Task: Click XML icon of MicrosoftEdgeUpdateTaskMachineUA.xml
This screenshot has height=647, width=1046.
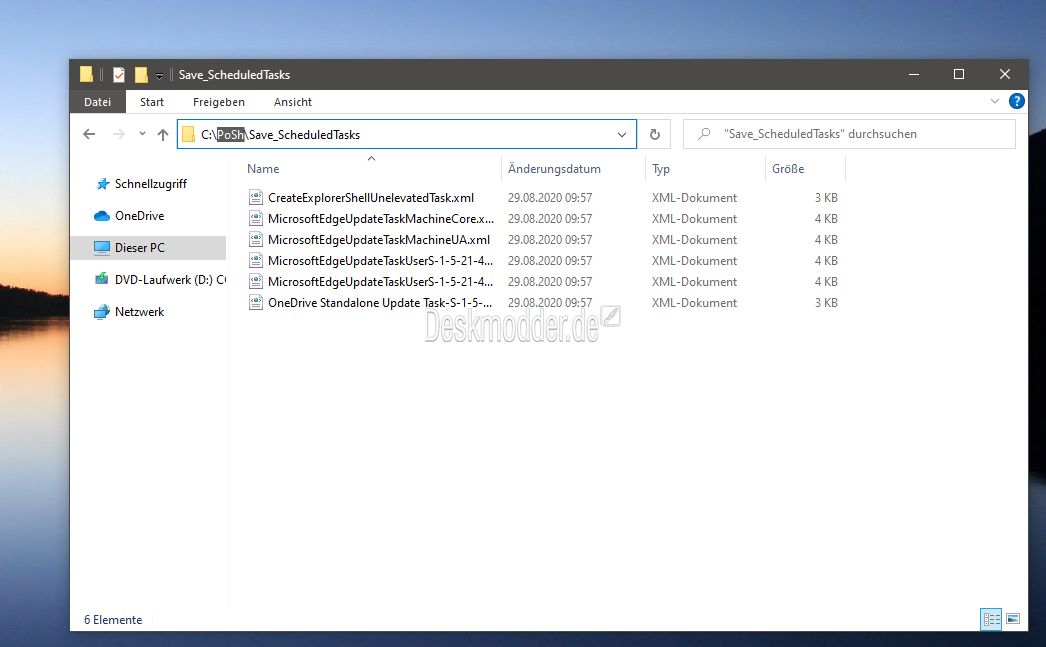Action: (x=255, y=239)
